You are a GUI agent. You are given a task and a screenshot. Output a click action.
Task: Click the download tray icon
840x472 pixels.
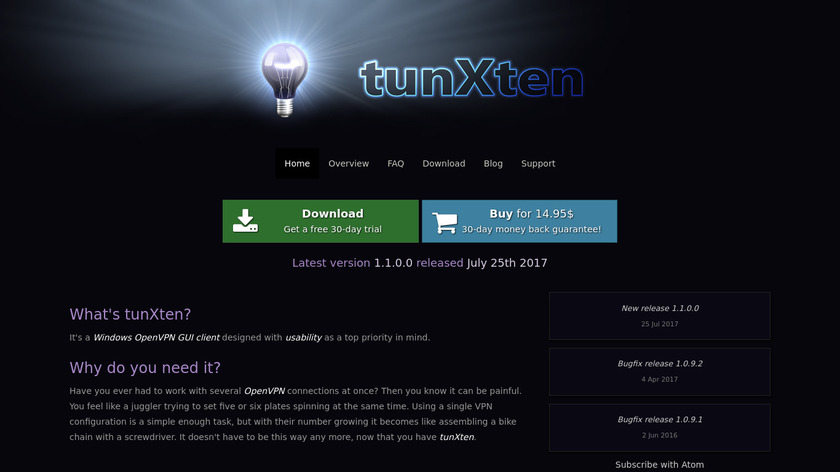(245, 221)
